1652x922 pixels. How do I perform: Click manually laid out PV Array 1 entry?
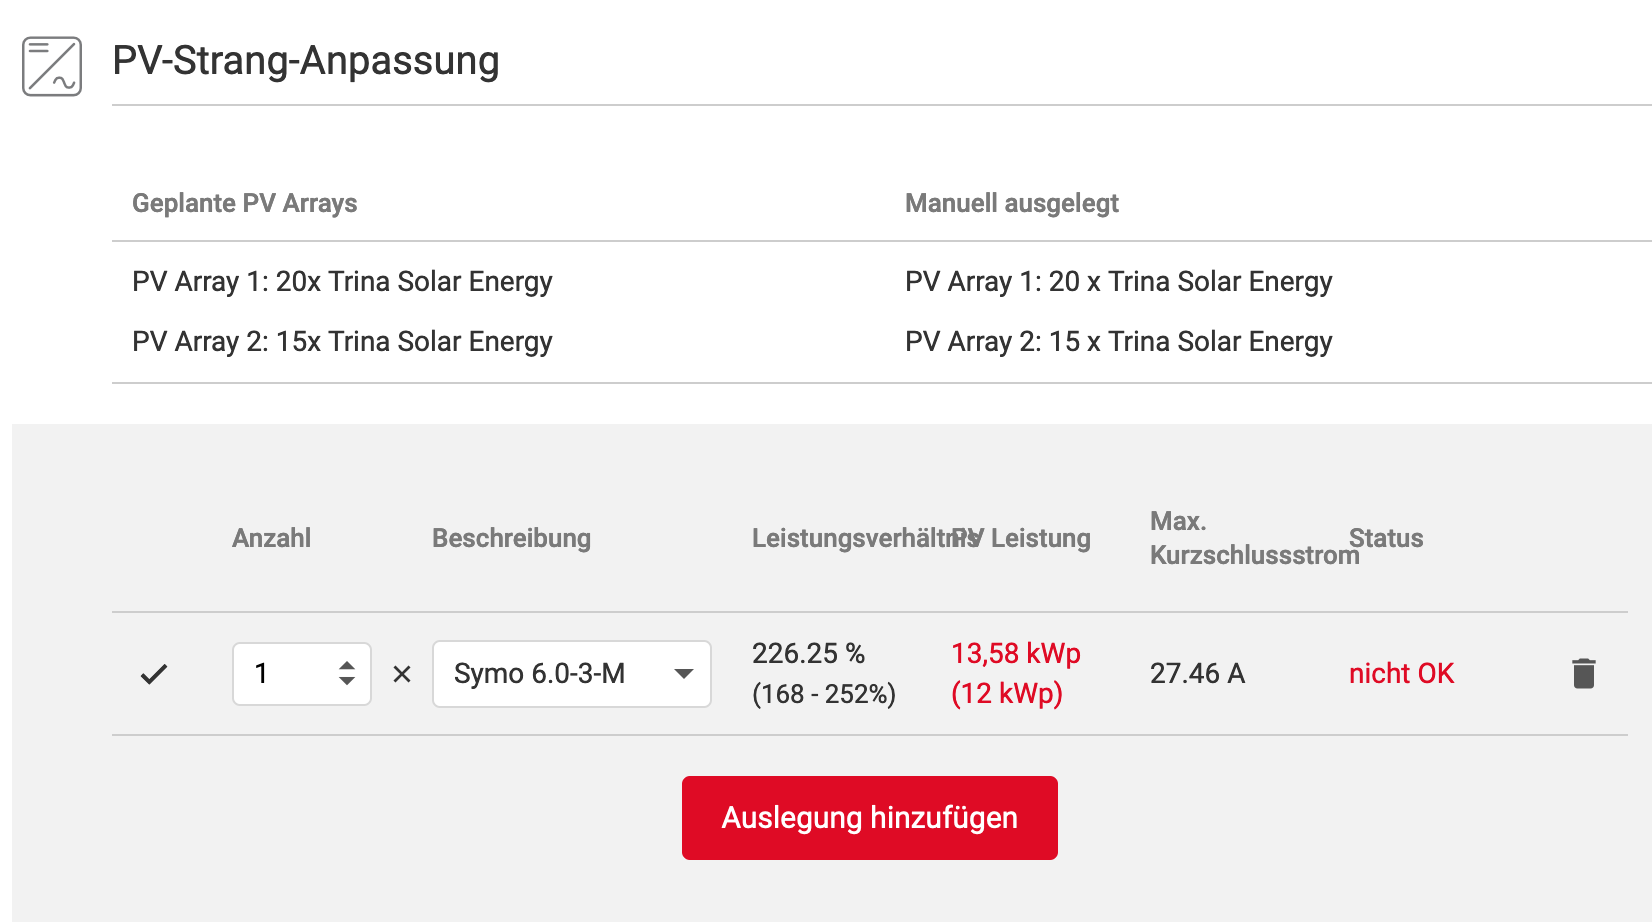pyautogui.click(x=1118, y=282)
